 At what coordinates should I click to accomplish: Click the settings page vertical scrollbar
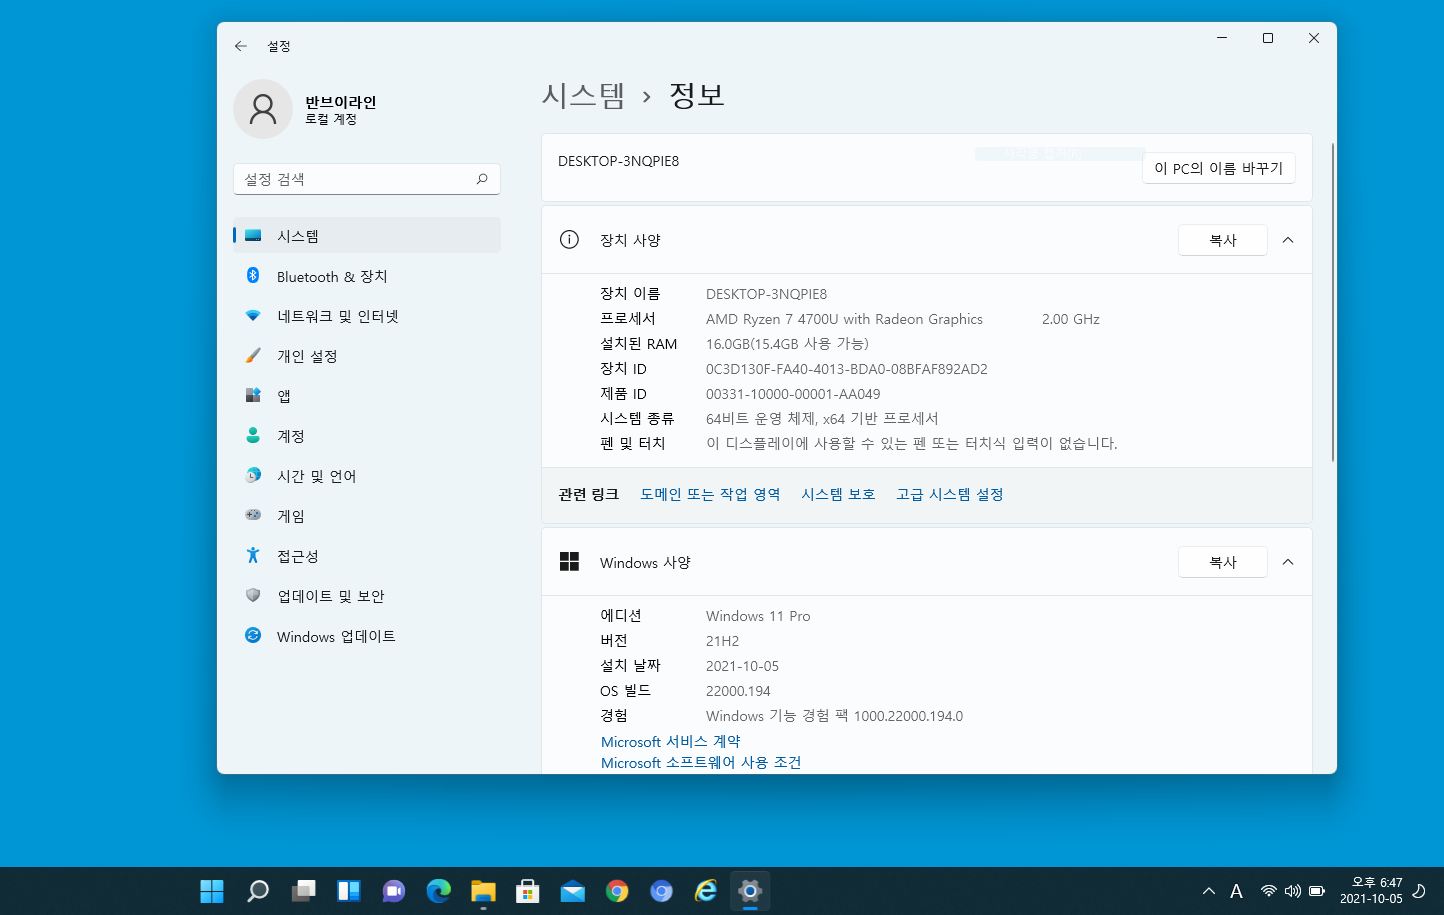[x=1332, y=301]
